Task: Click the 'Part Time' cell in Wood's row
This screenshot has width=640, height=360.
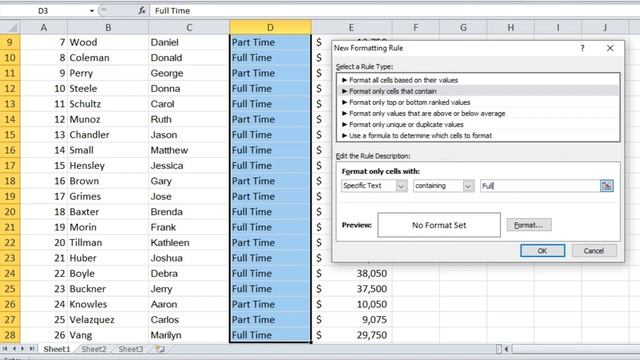Action: click(x=270, y=42)
